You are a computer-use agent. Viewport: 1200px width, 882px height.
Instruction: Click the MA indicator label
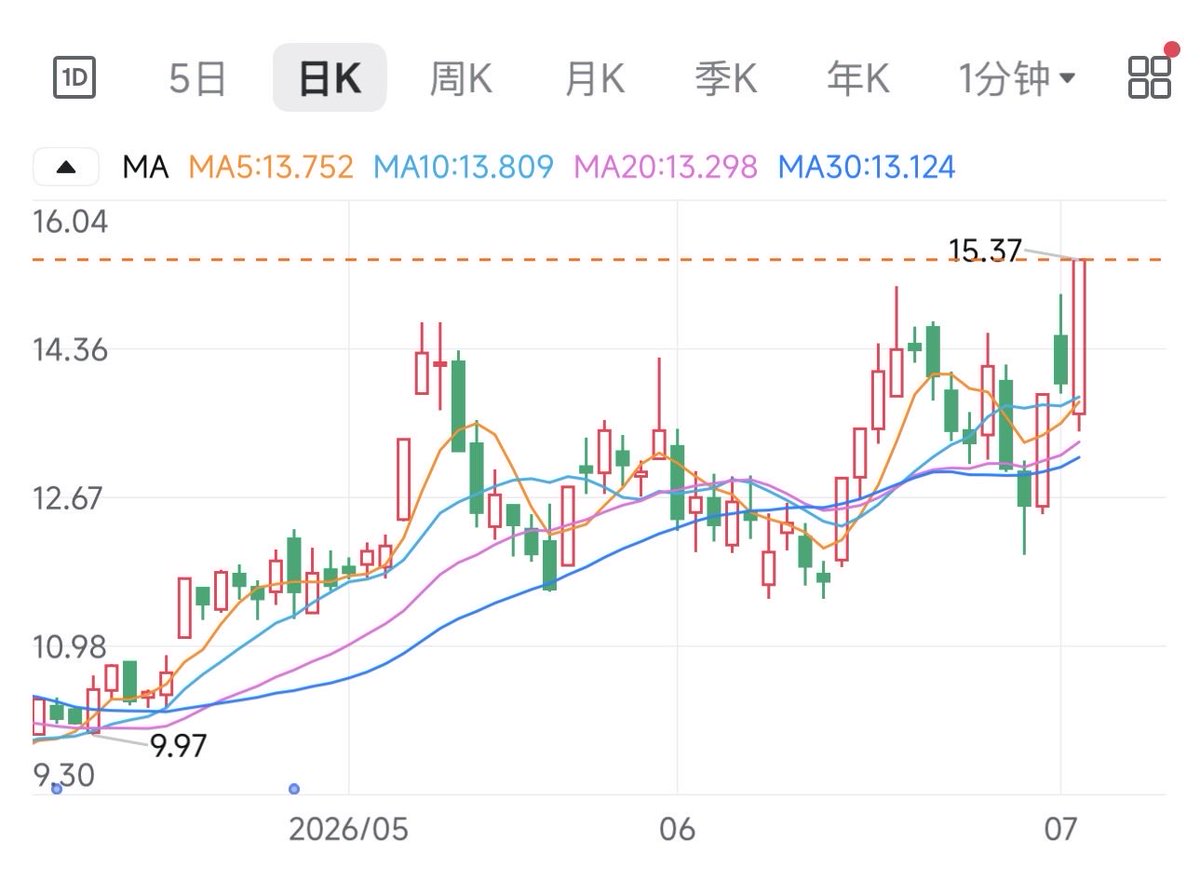pos(146,167)
